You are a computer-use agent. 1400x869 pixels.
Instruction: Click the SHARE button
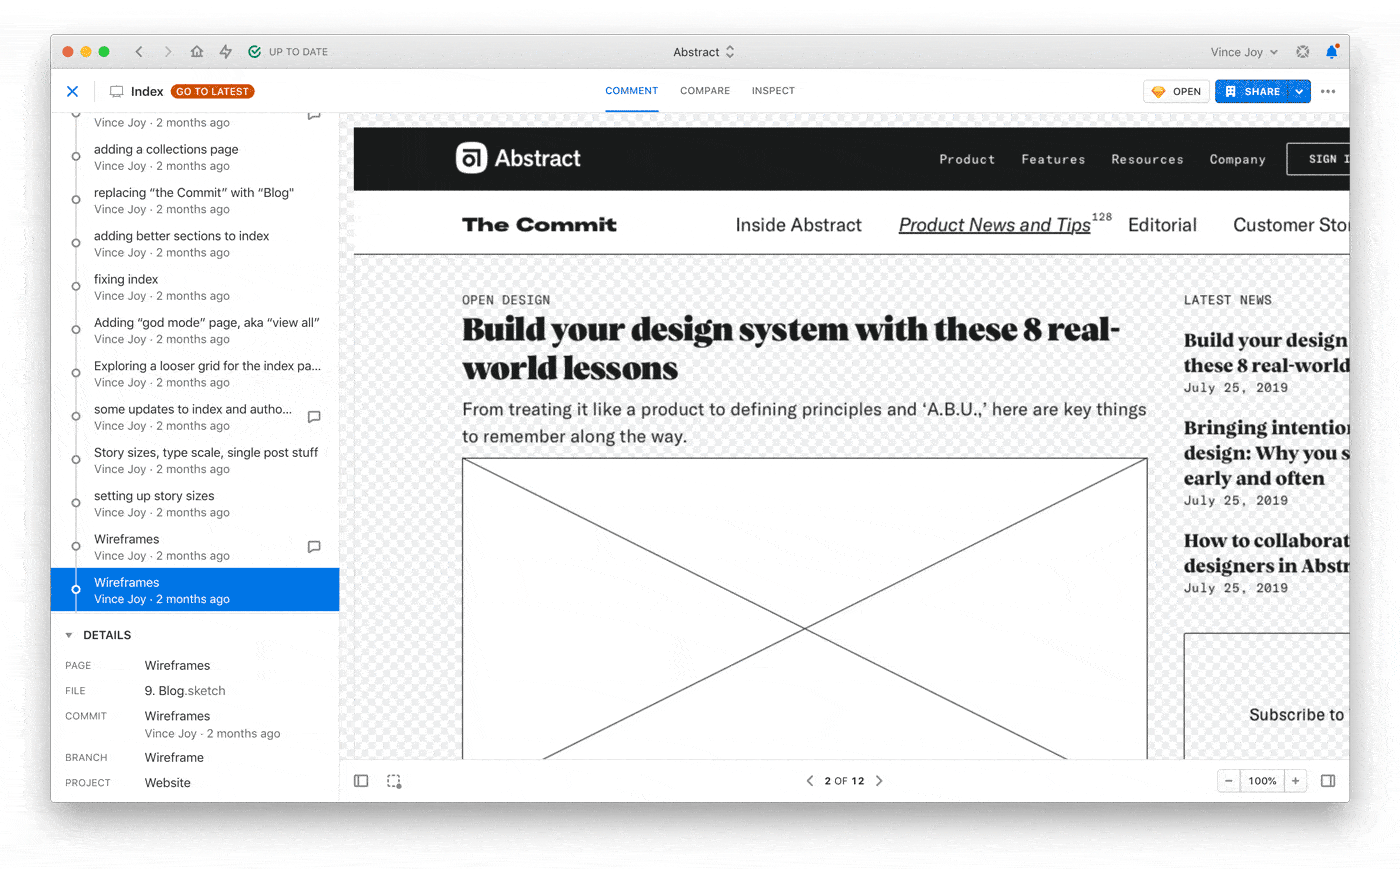pyautogui.click(x=1252, y=91)
